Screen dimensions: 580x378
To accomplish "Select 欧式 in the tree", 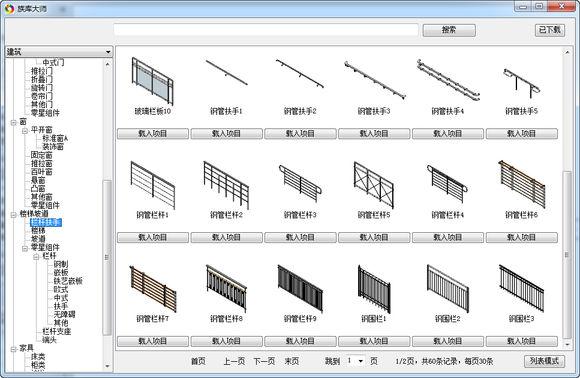I will pyautogui.click(x=61, y=289).
